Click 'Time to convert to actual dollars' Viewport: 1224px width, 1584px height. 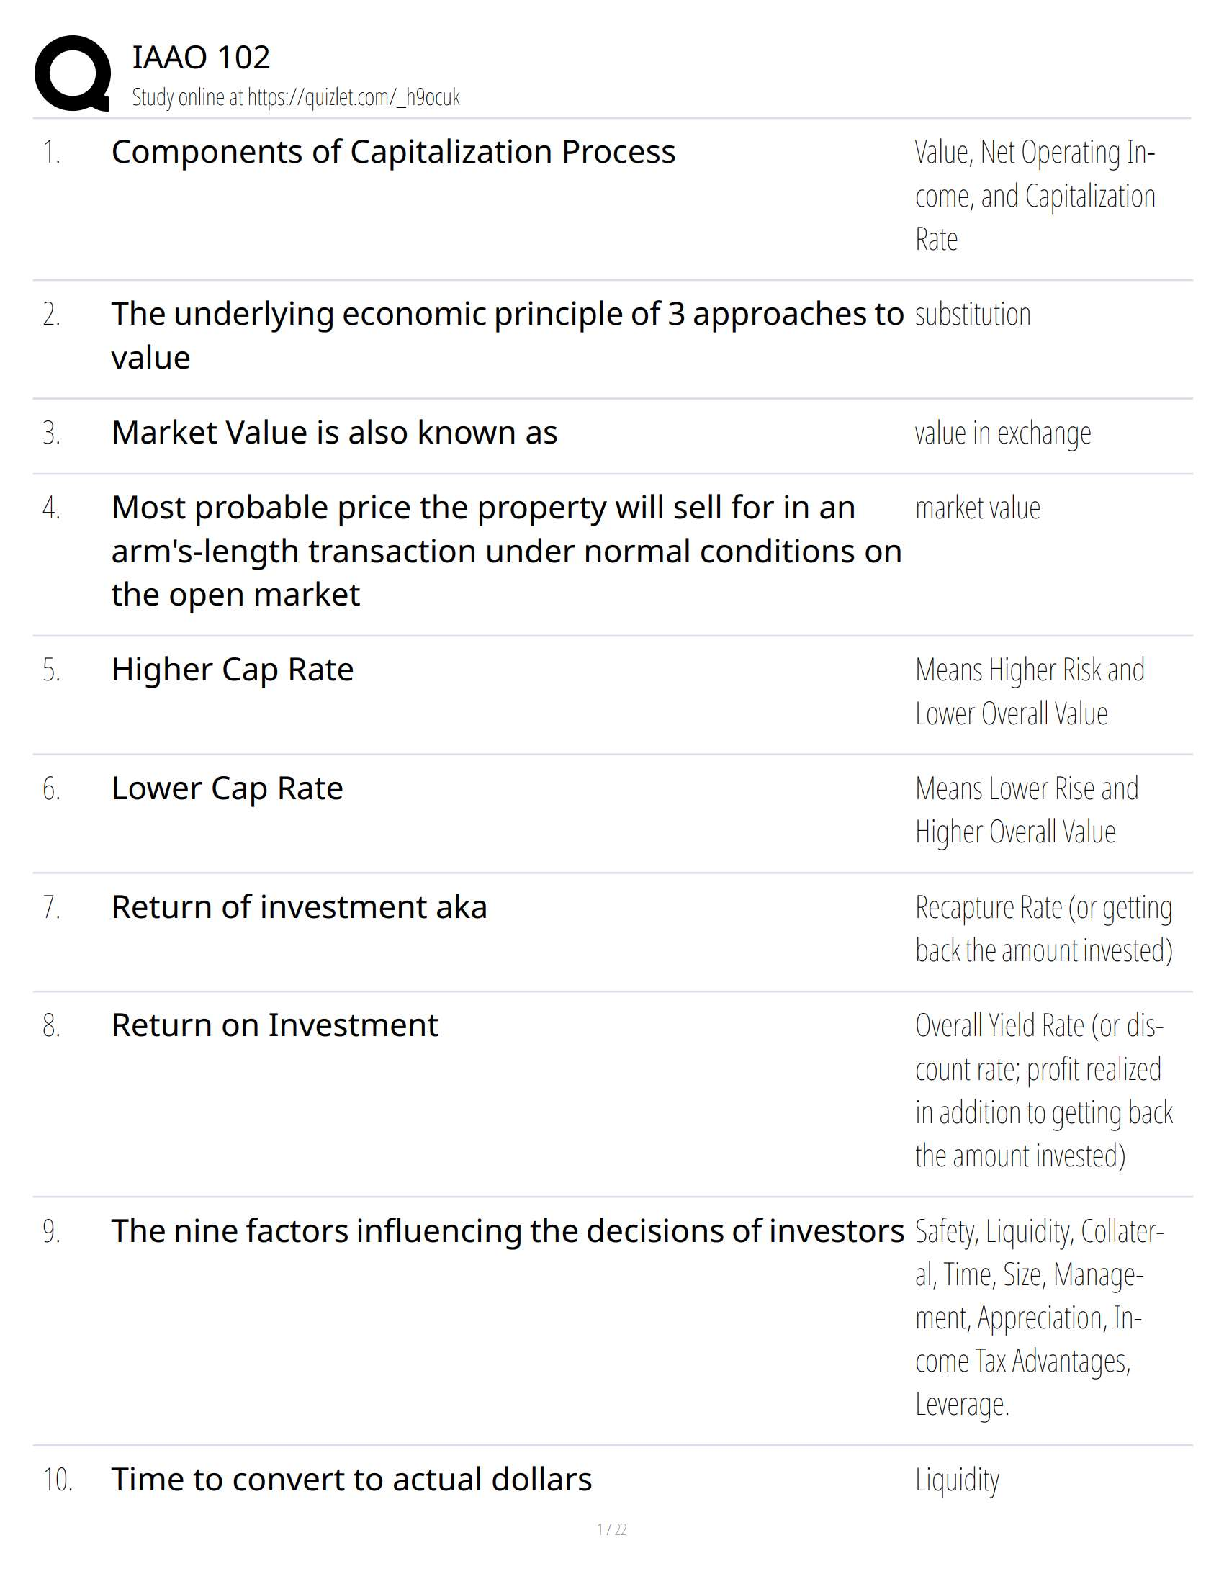click(x=351, y=1479)
